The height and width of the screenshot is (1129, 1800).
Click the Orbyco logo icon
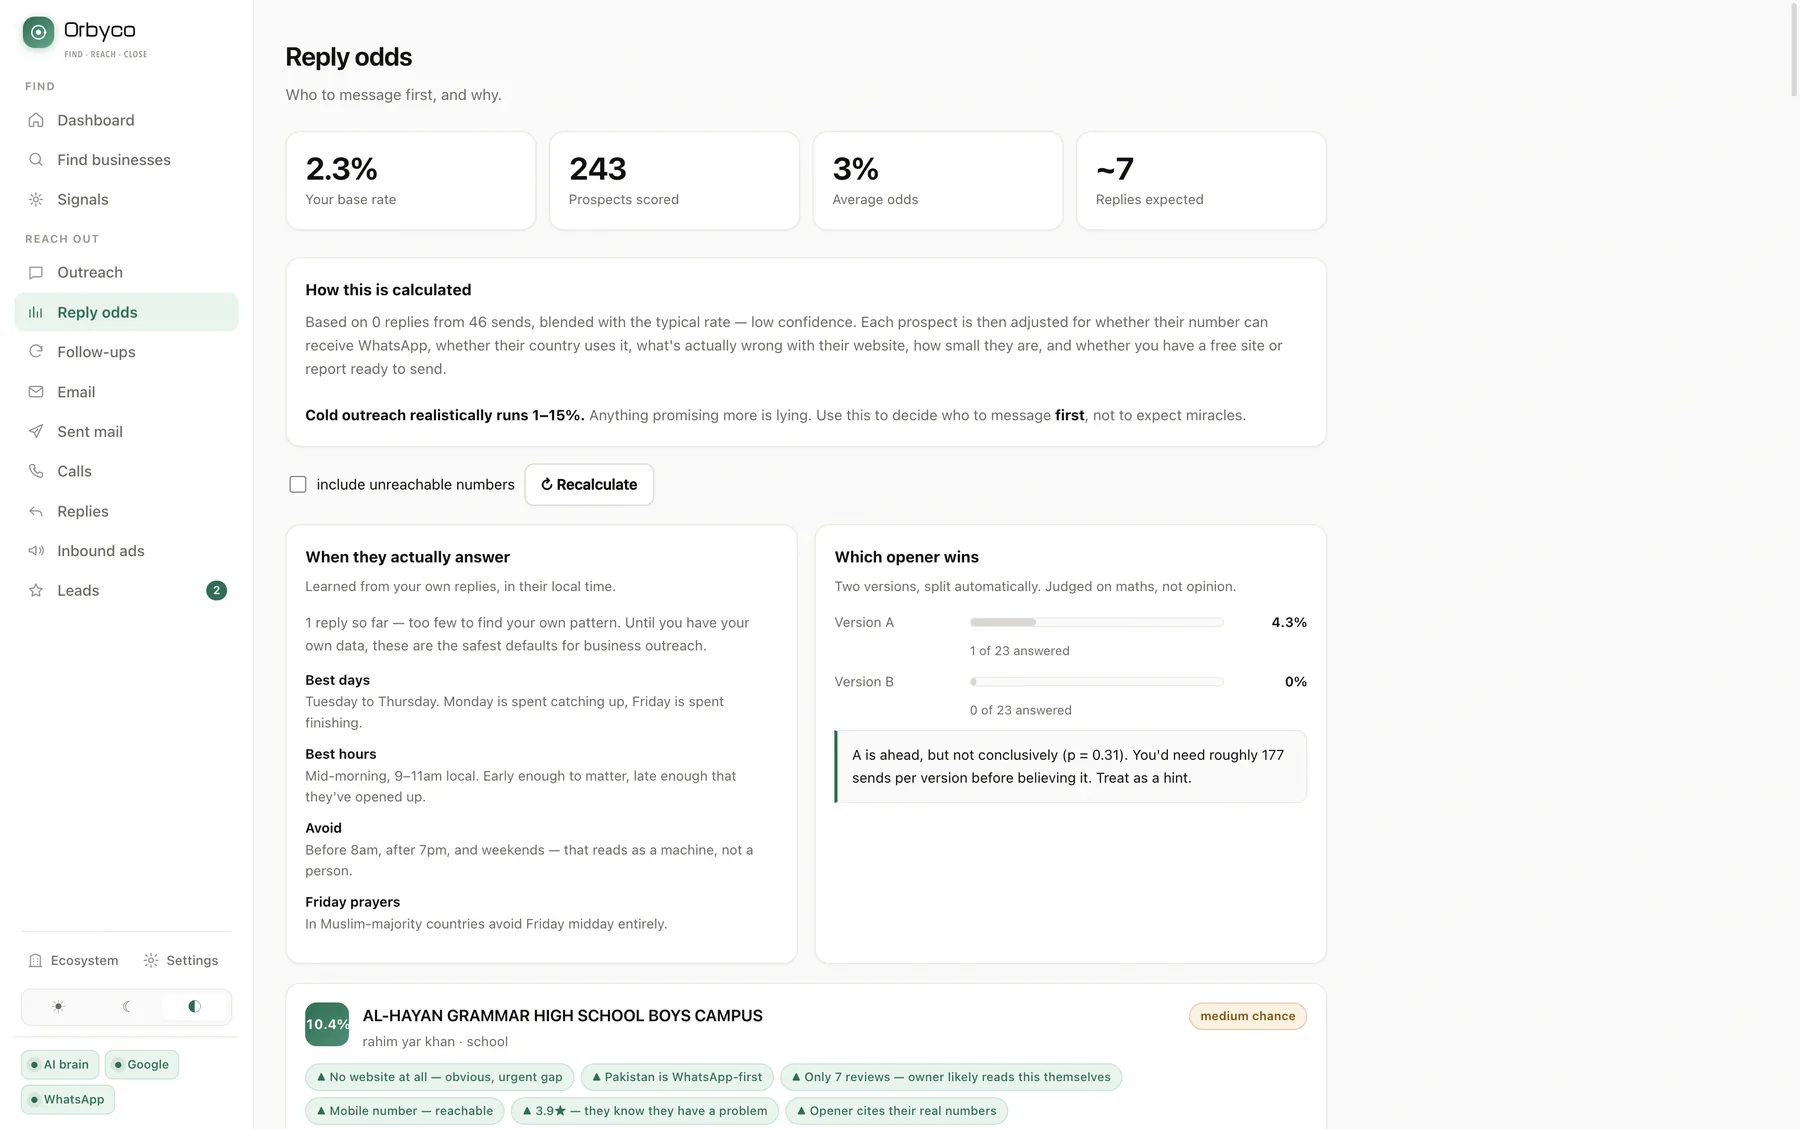(x=38, y=32)
